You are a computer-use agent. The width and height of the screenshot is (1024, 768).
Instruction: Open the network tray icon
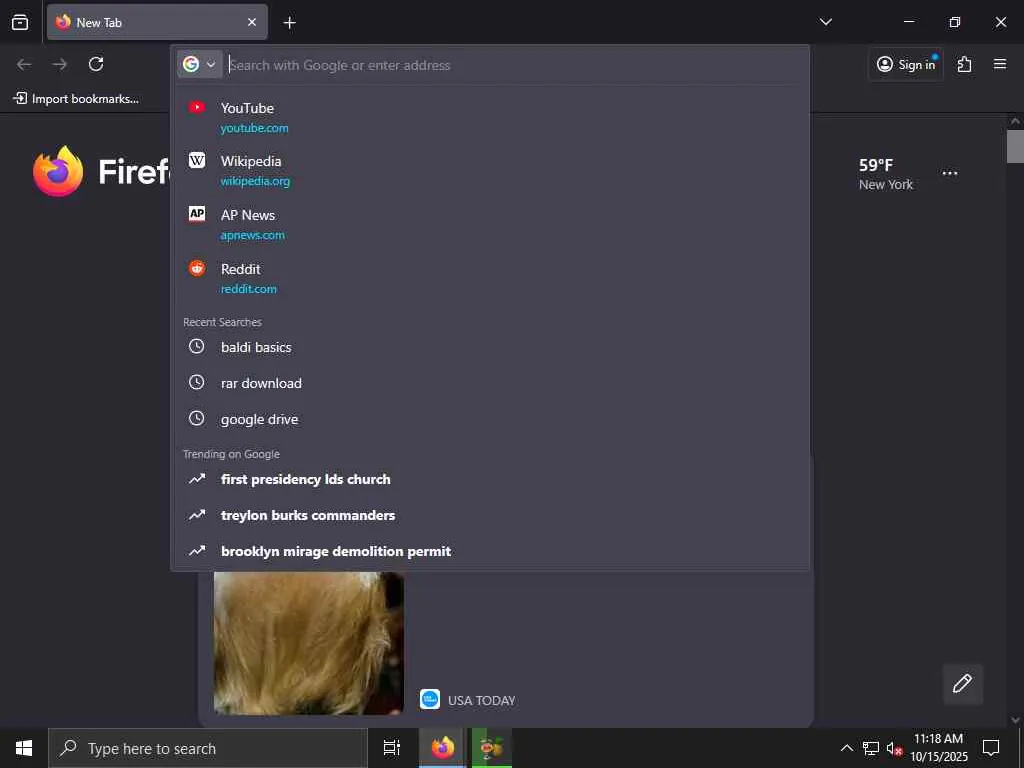click(871, 748)
